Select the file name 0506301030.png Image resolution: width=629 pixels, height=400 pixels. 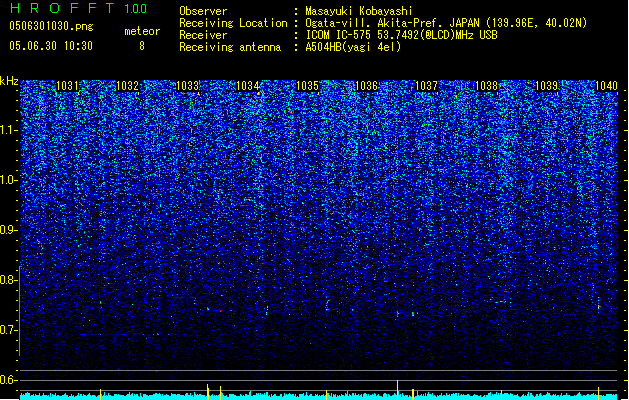click(51, 26)
